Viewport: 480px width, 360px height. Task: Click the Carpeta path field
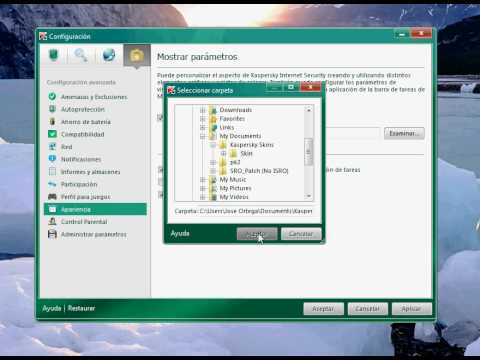point(243,211)
